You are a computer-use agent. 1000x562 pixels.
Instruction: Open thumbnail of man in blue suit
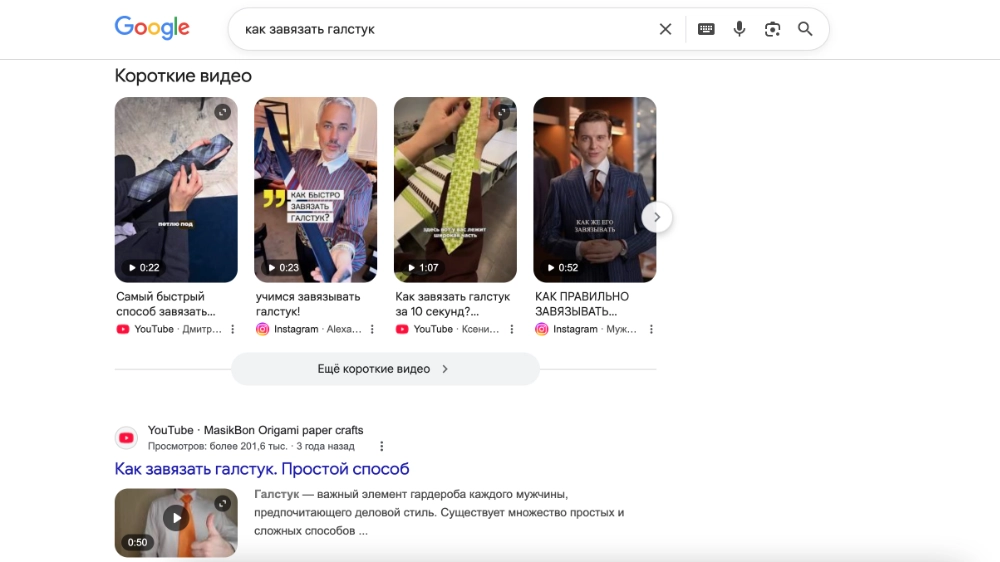point(595,189)
